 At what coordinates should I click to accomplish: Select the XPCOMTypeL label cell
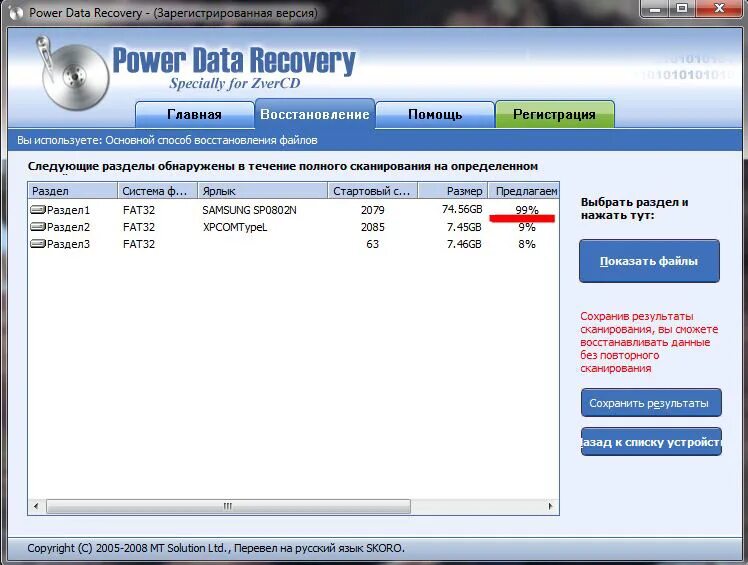(235, 227)
